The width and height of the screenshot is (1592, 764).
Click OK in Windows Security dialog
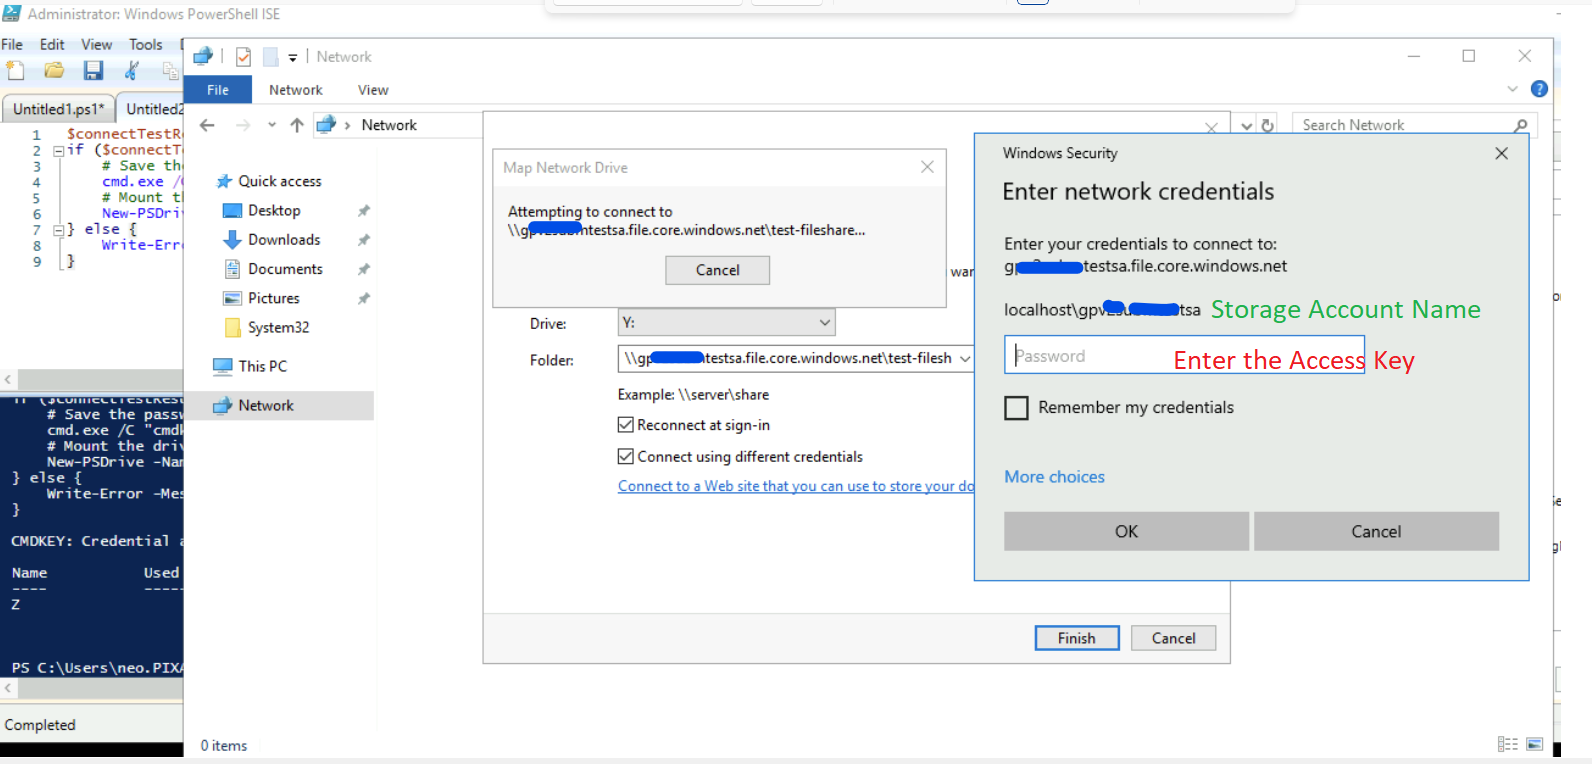(x=1127, y=531)
